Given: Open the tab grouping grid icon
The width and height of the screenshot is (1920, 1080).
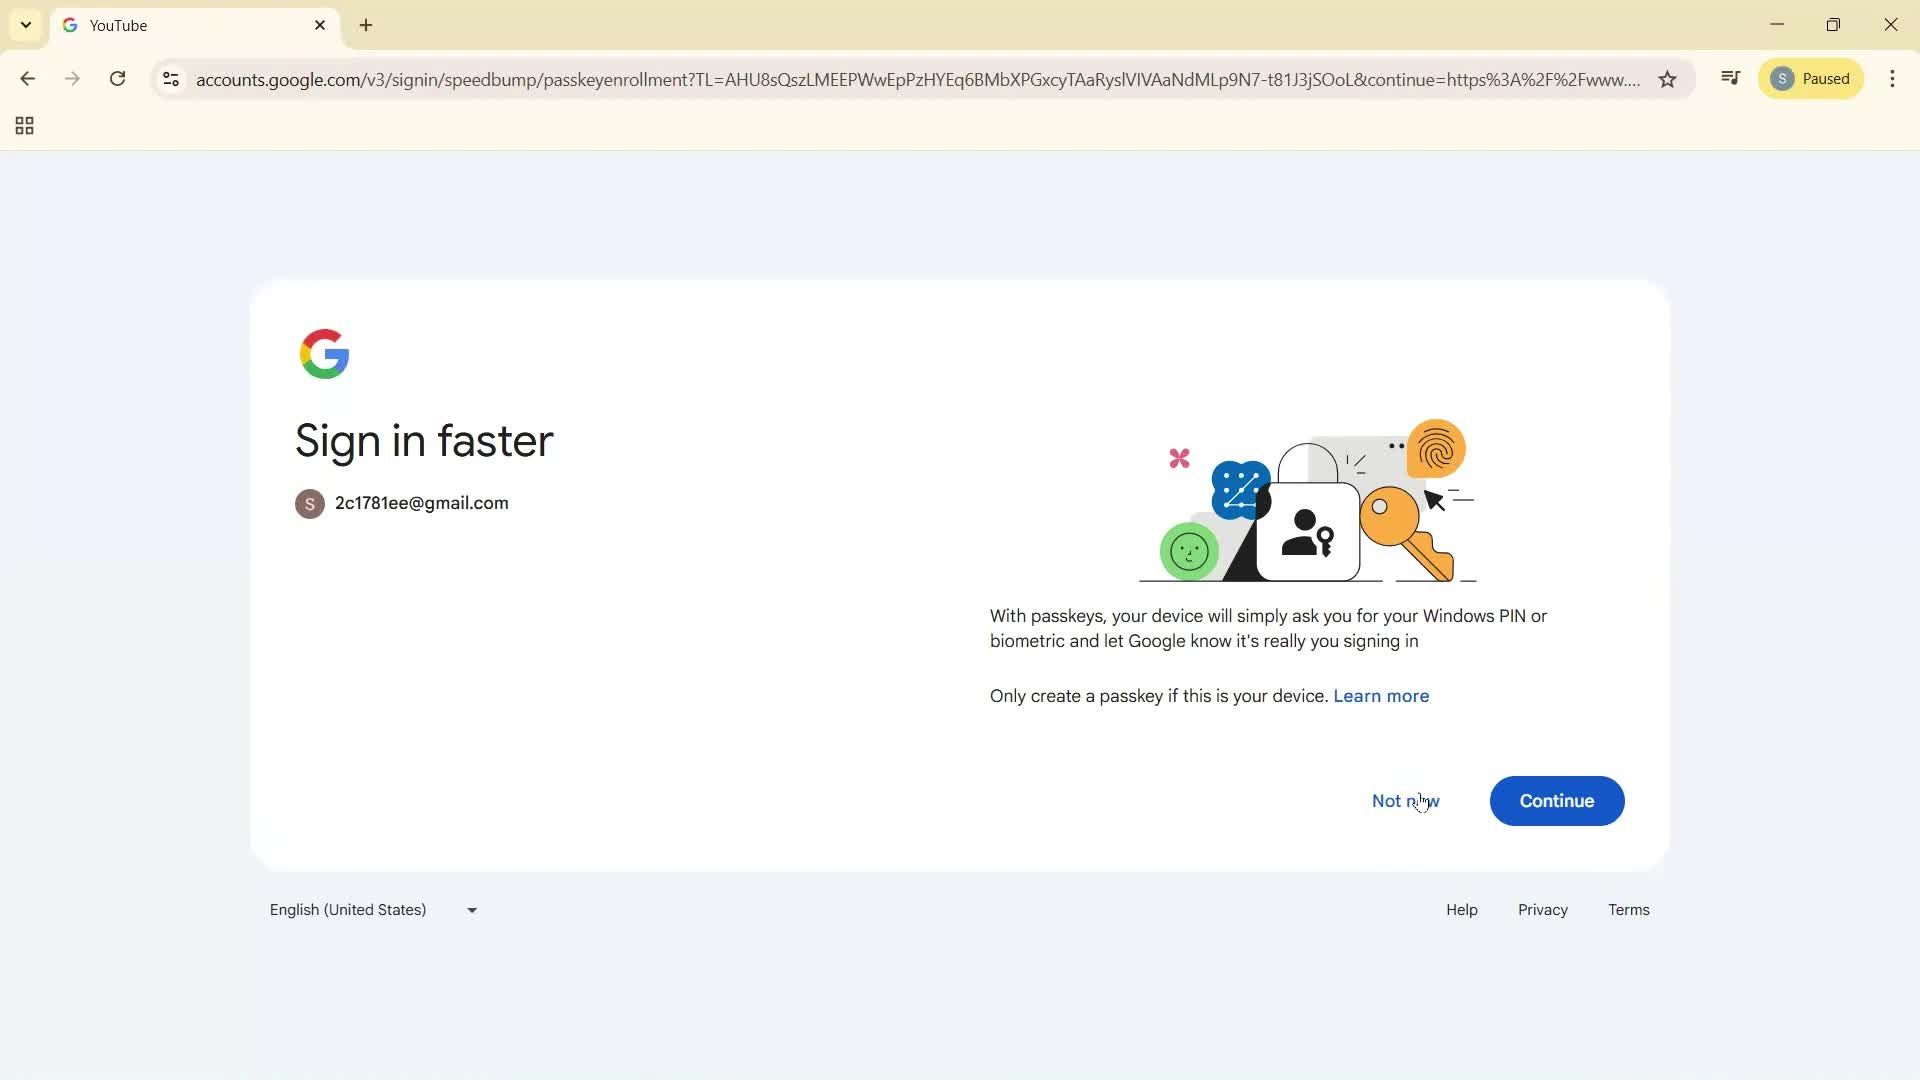Looking at the screenshot, I should click(23, 125).
